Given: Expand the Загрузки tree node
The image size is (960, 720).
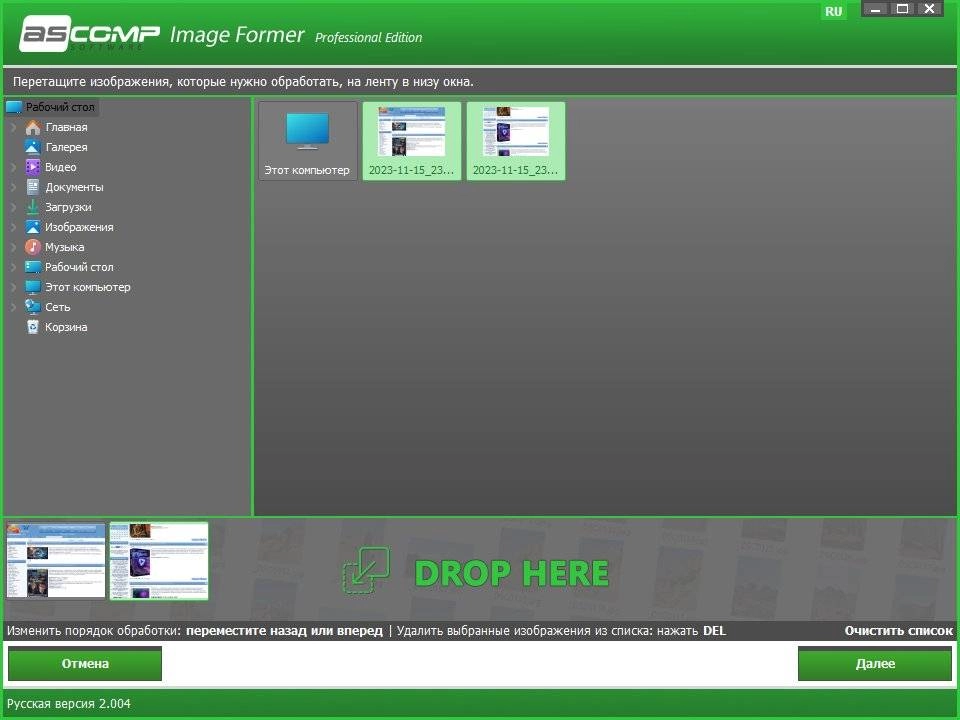Looking at the screenshot, I should [13, 207].
